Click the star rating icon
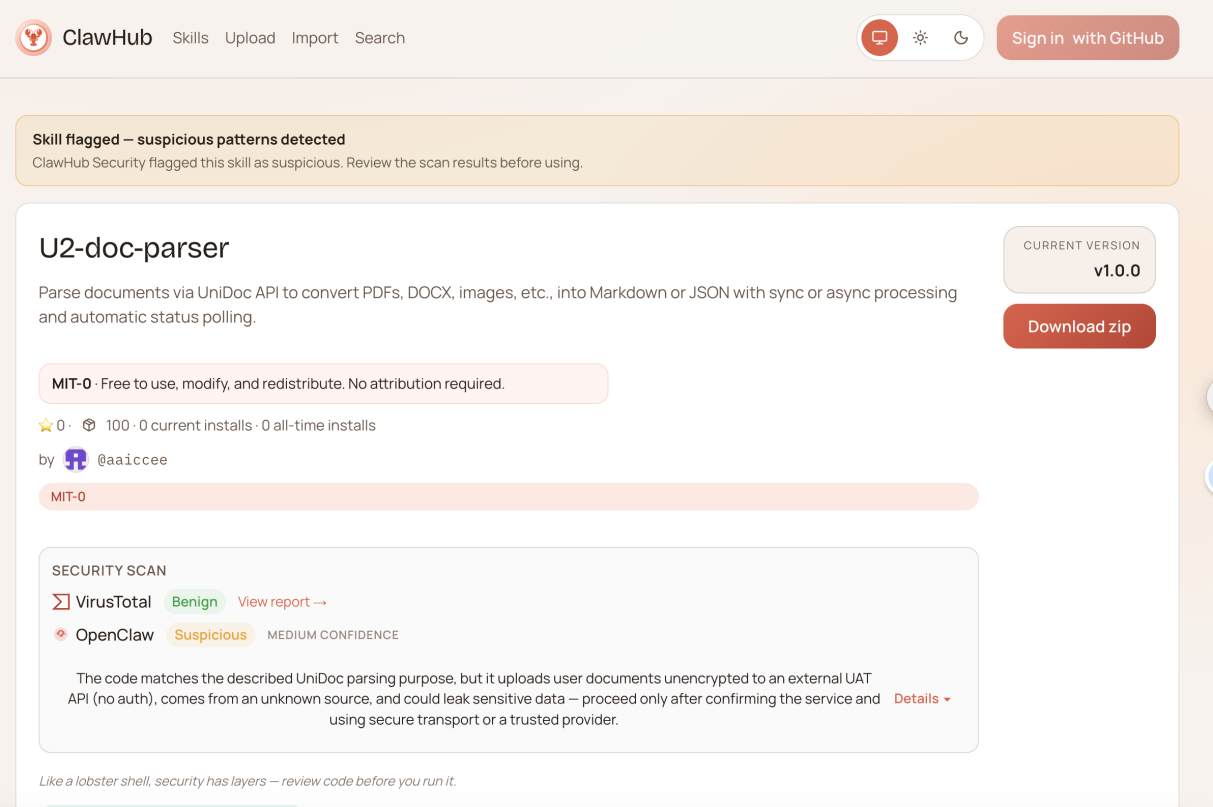This screenshot has width=1213, height=807. 46,426
